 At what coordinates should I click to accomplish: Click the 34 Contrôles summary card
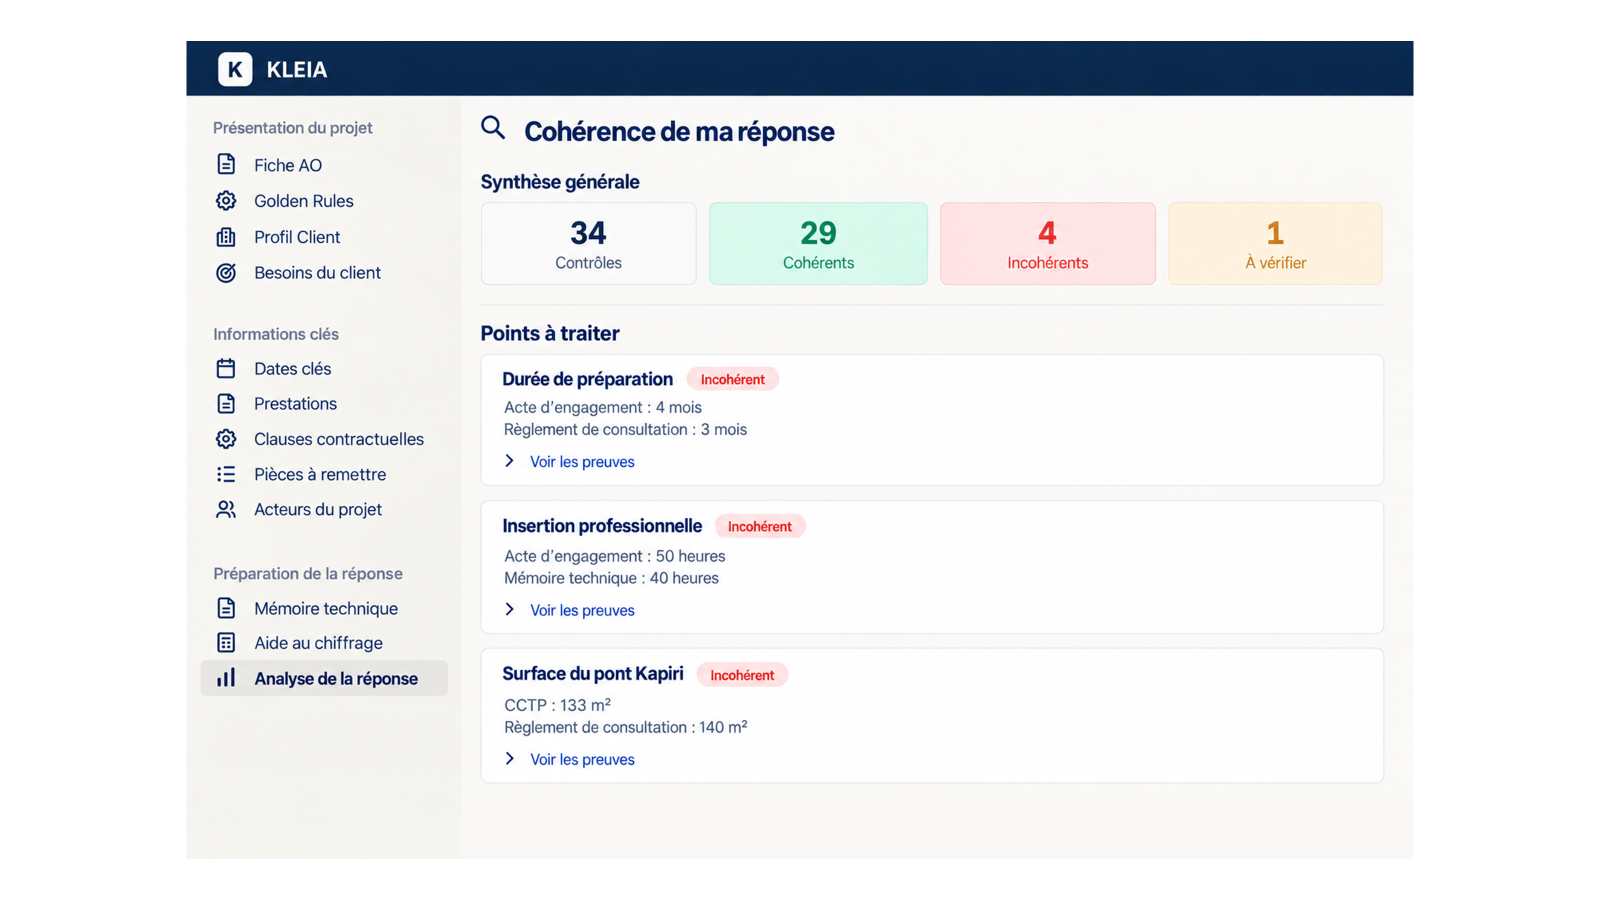coord(589,244)
